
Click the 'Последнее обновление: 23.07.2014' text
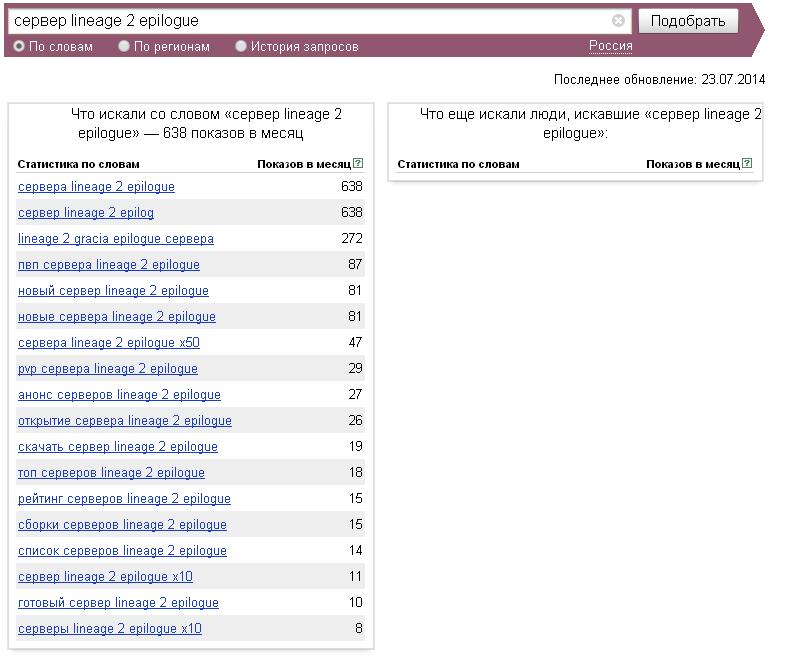click(660, 79)
